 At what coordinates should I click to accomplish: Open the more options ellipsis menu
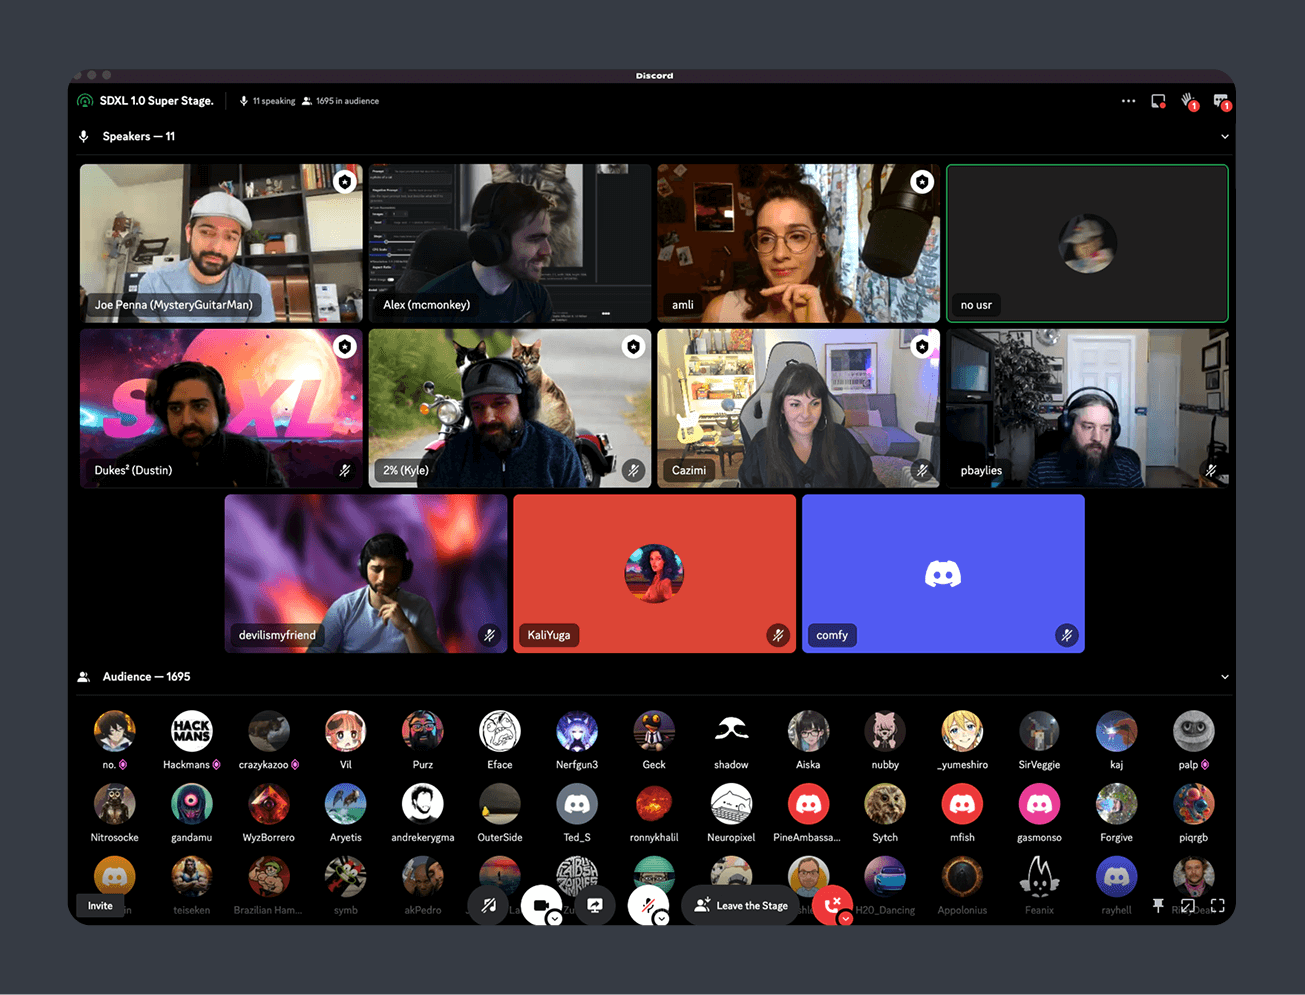[1128, 101]
